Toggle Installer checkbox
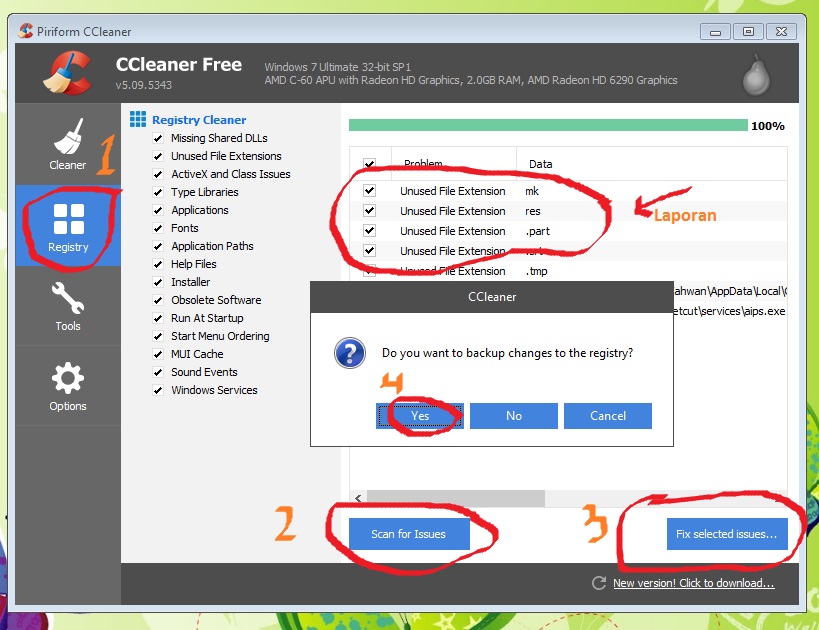Image resolution: width=819 pixels, height=630 pixels. (158, 282)
